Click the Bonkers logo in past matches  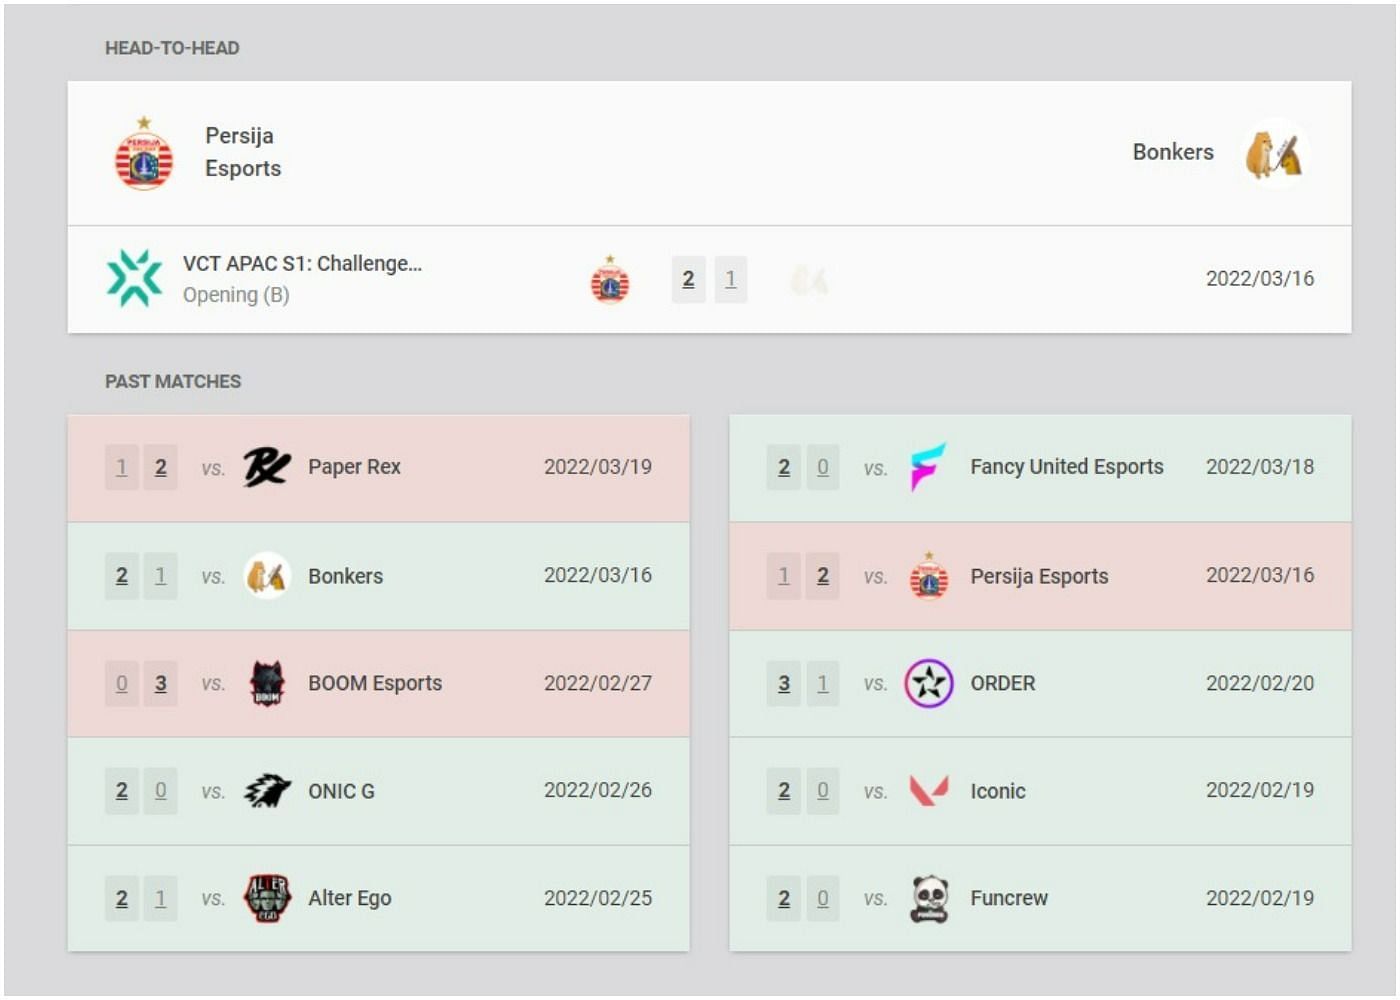[267, 576]
